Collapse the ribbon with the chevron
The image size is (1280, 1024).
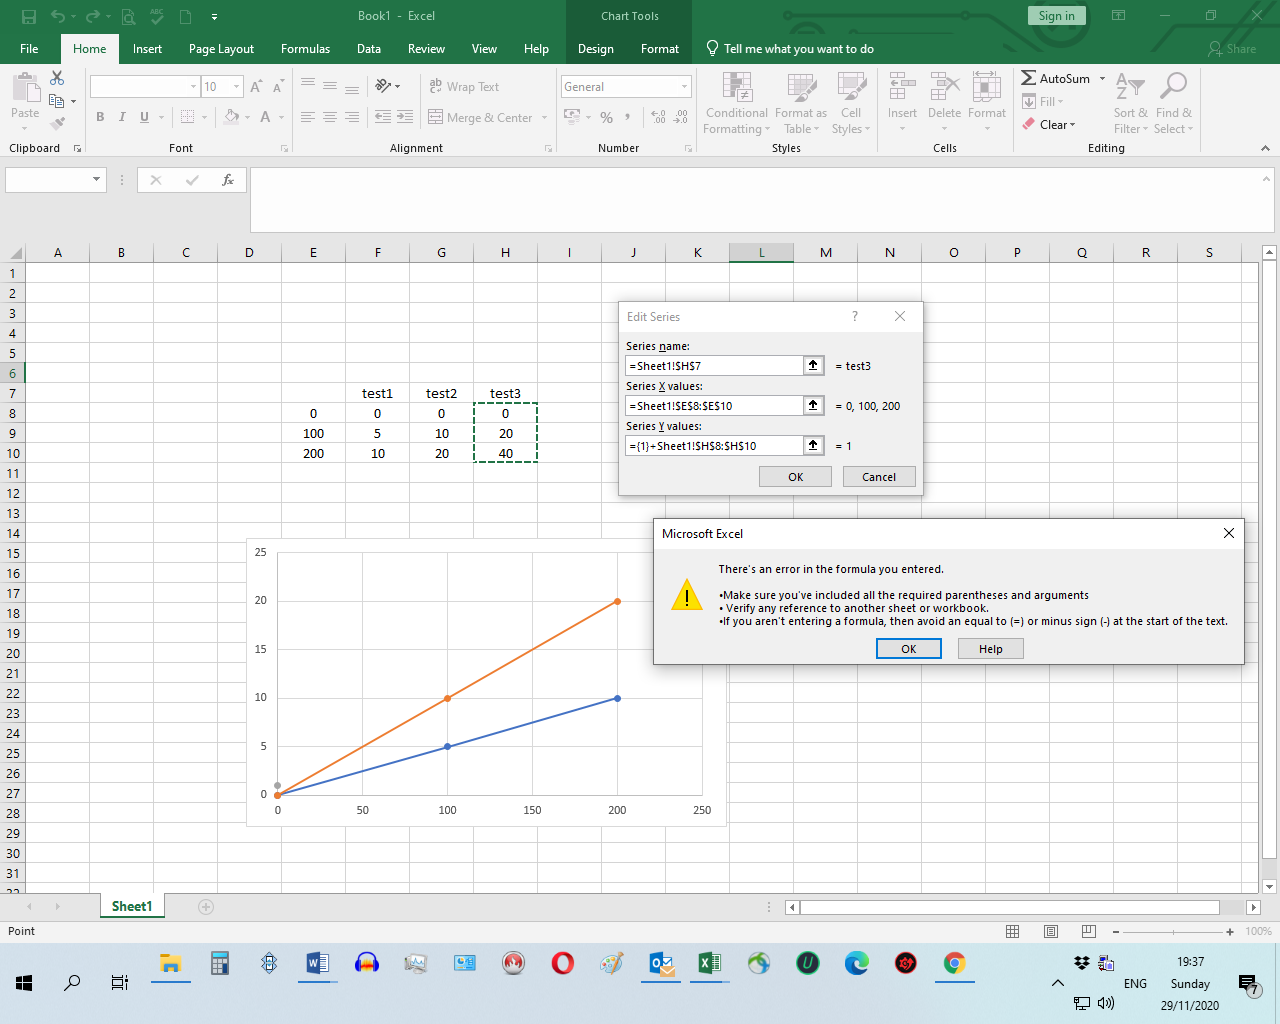[x=1265, y=148]
